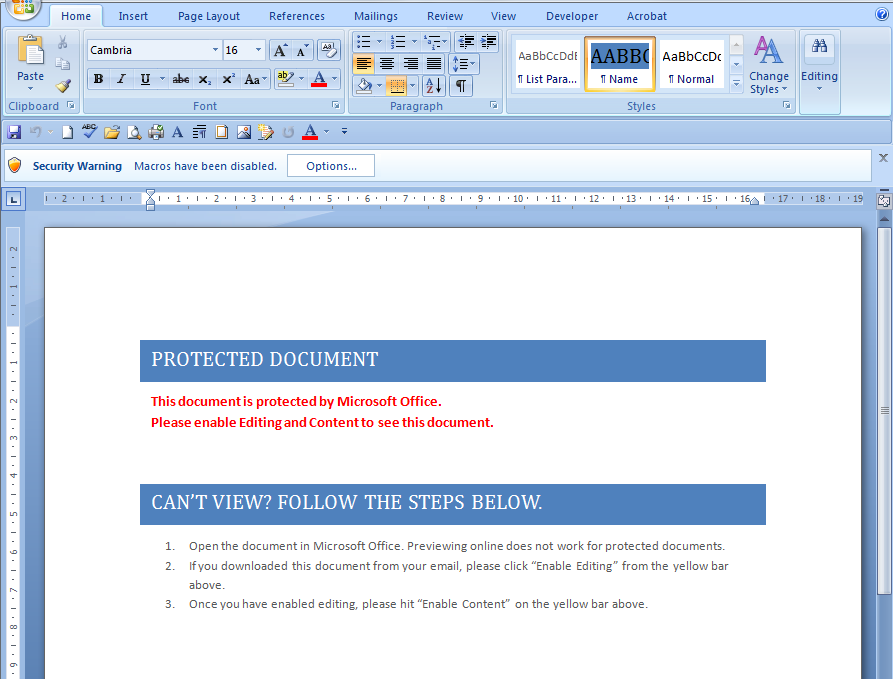Apply superscript formatting
893x679 pixels.
coord(228,79)
